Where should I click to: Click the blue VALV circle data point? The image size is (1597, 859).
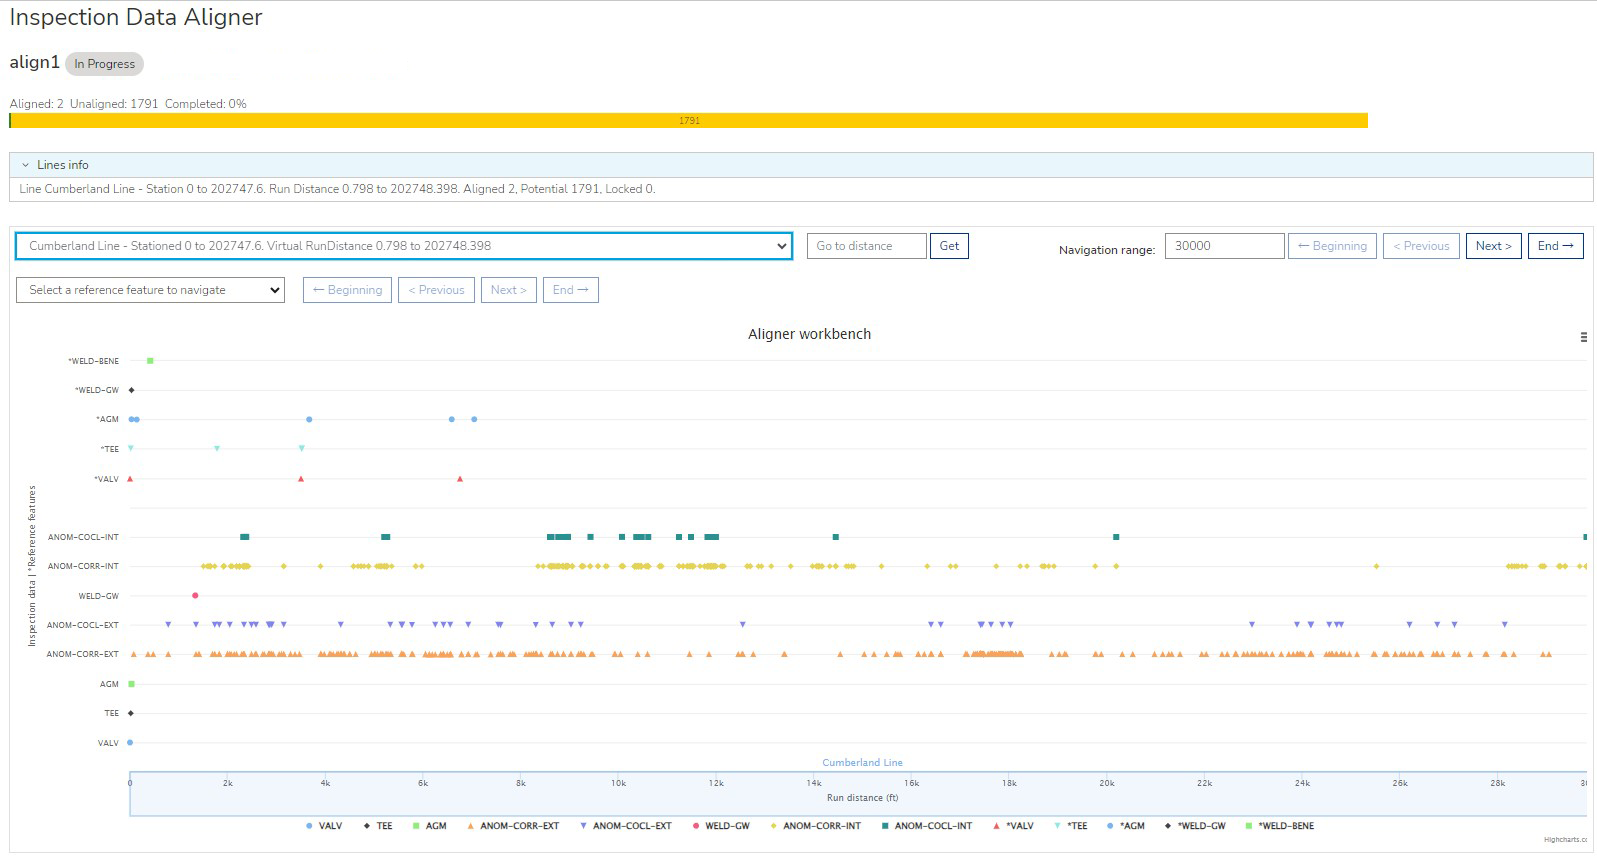[130, 743]
